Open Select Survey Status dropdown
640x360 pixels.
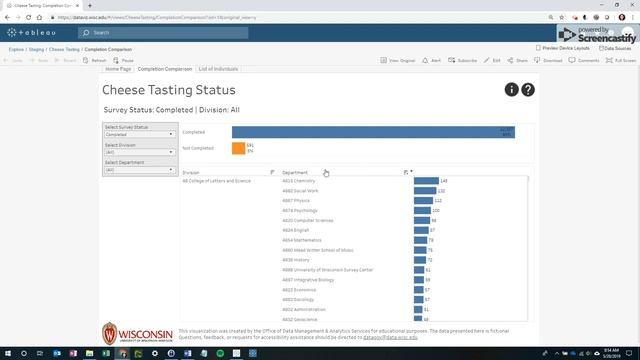[x=140, y=134]
